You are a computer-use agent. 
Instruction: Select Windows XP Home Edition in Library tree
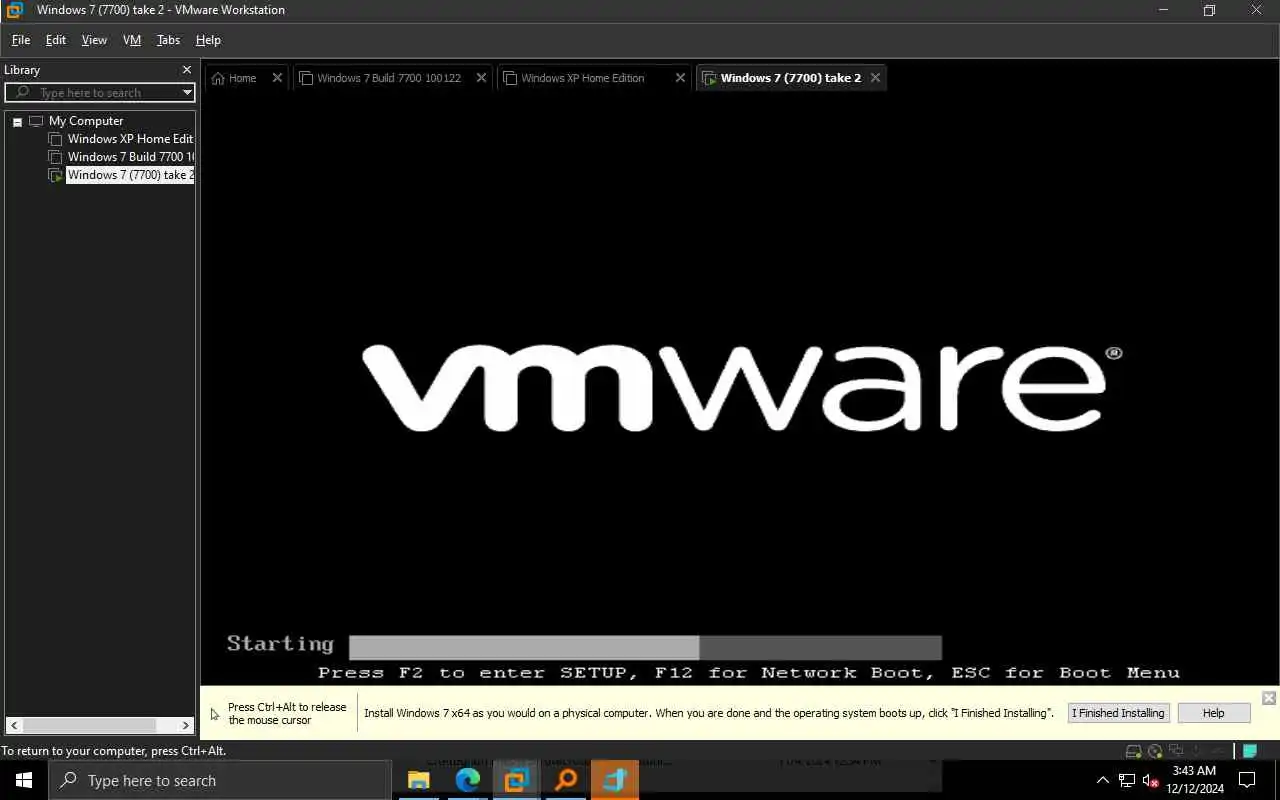130,139
